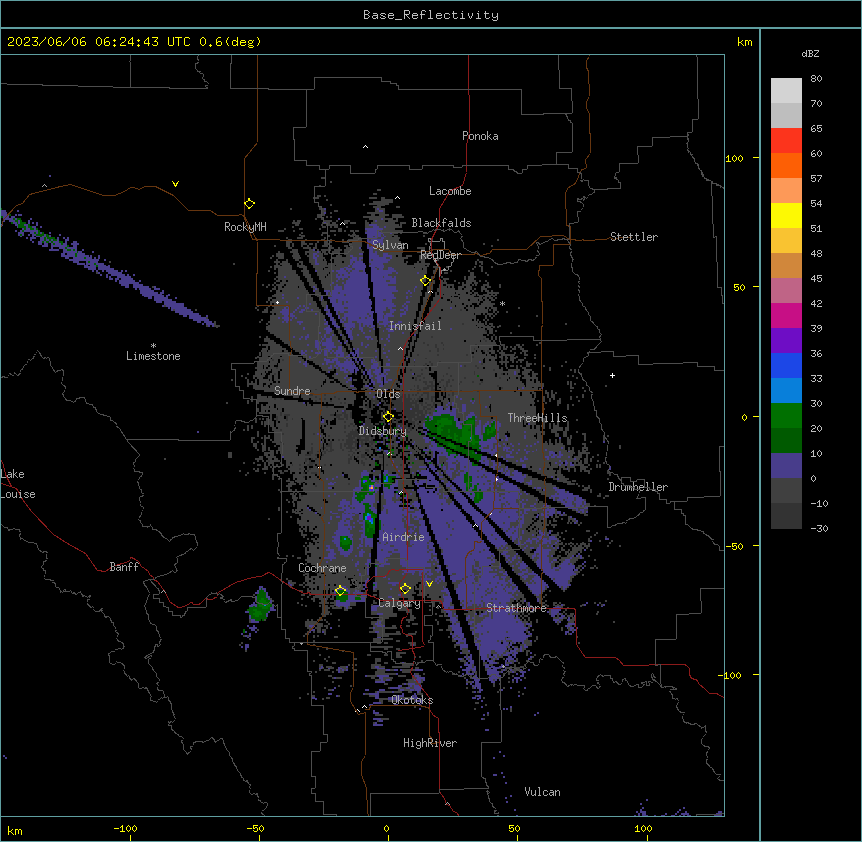Click the ThreeHills label

pos(537,418)
